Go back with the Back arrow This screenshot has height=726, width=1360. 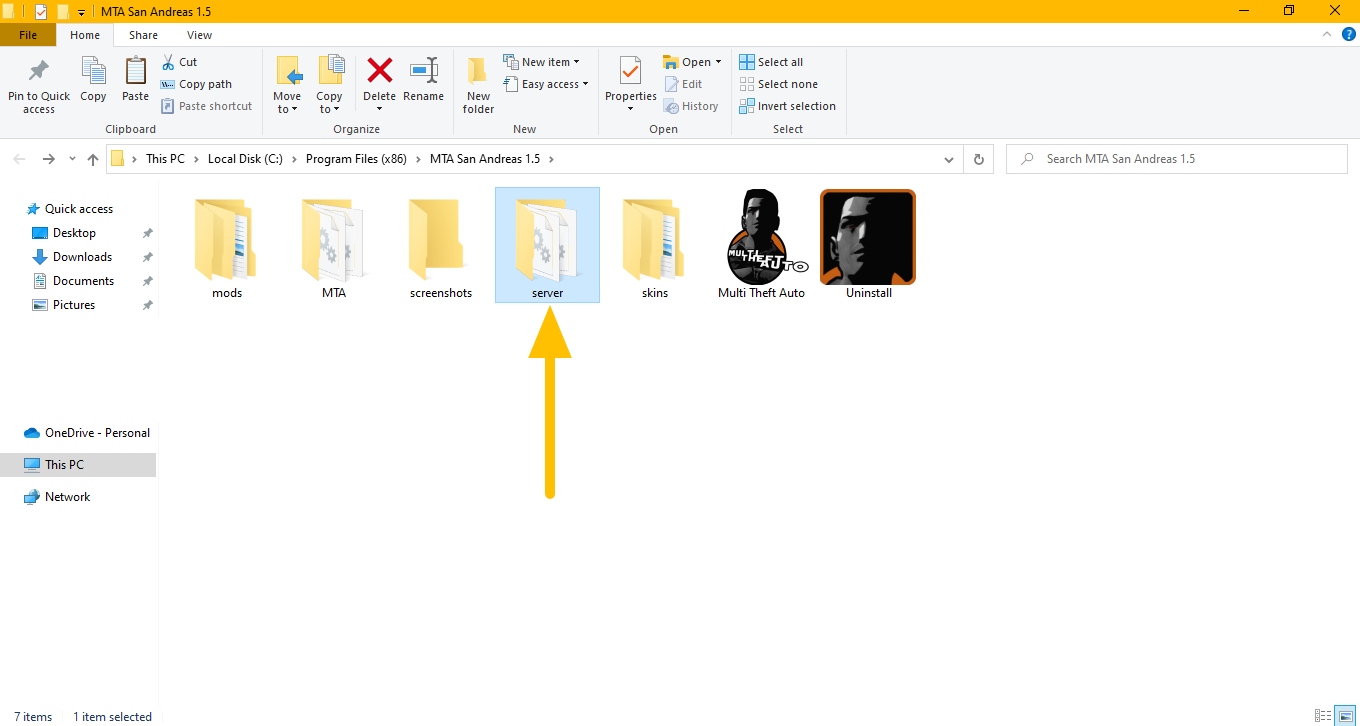coord(20,159)
